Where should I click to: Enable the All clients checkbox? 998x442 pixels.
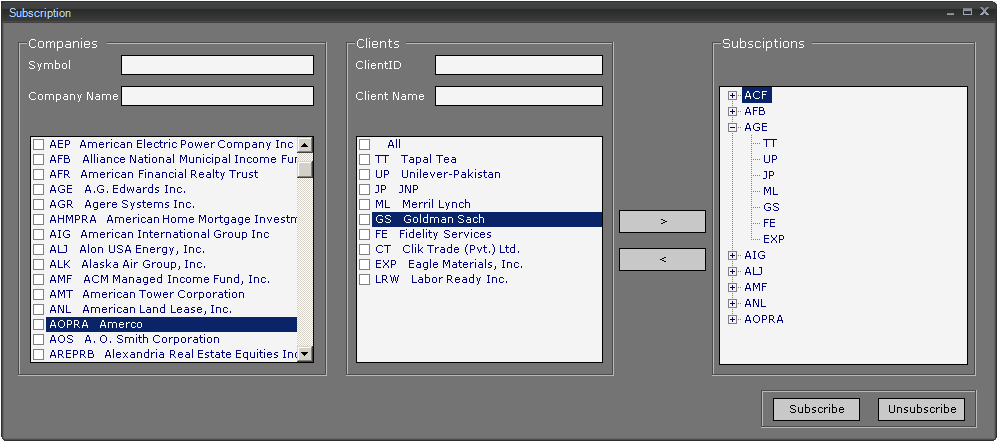pyautogui.click(x=364, y=144)
